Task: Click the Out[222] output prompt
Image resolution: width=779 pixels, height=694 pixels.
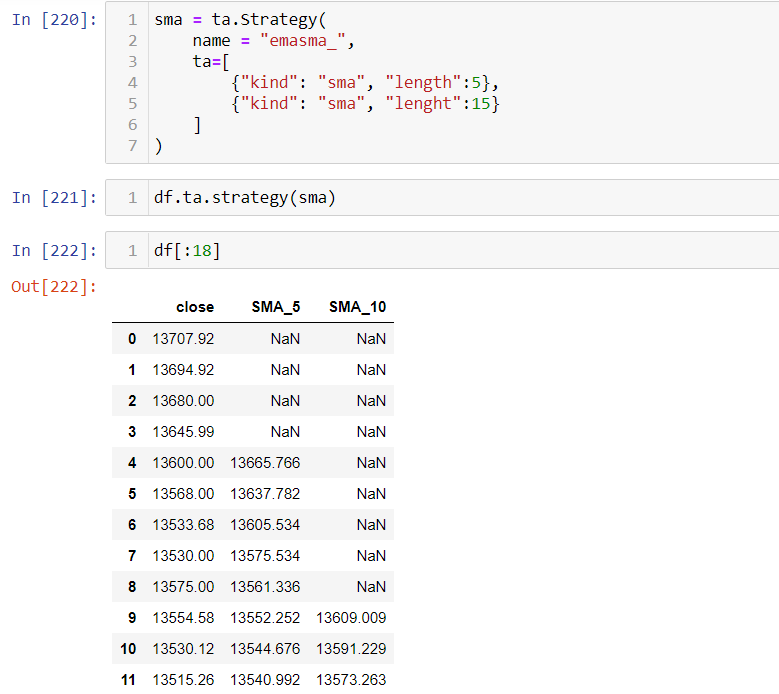Action: [54, 287]
